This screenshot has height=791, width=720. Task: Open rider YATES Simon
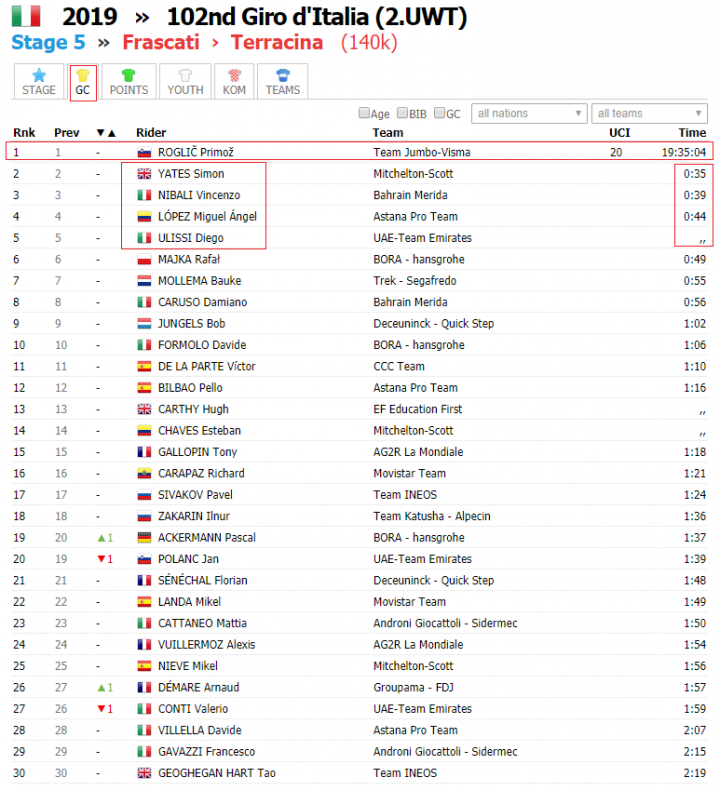(191, 174)
